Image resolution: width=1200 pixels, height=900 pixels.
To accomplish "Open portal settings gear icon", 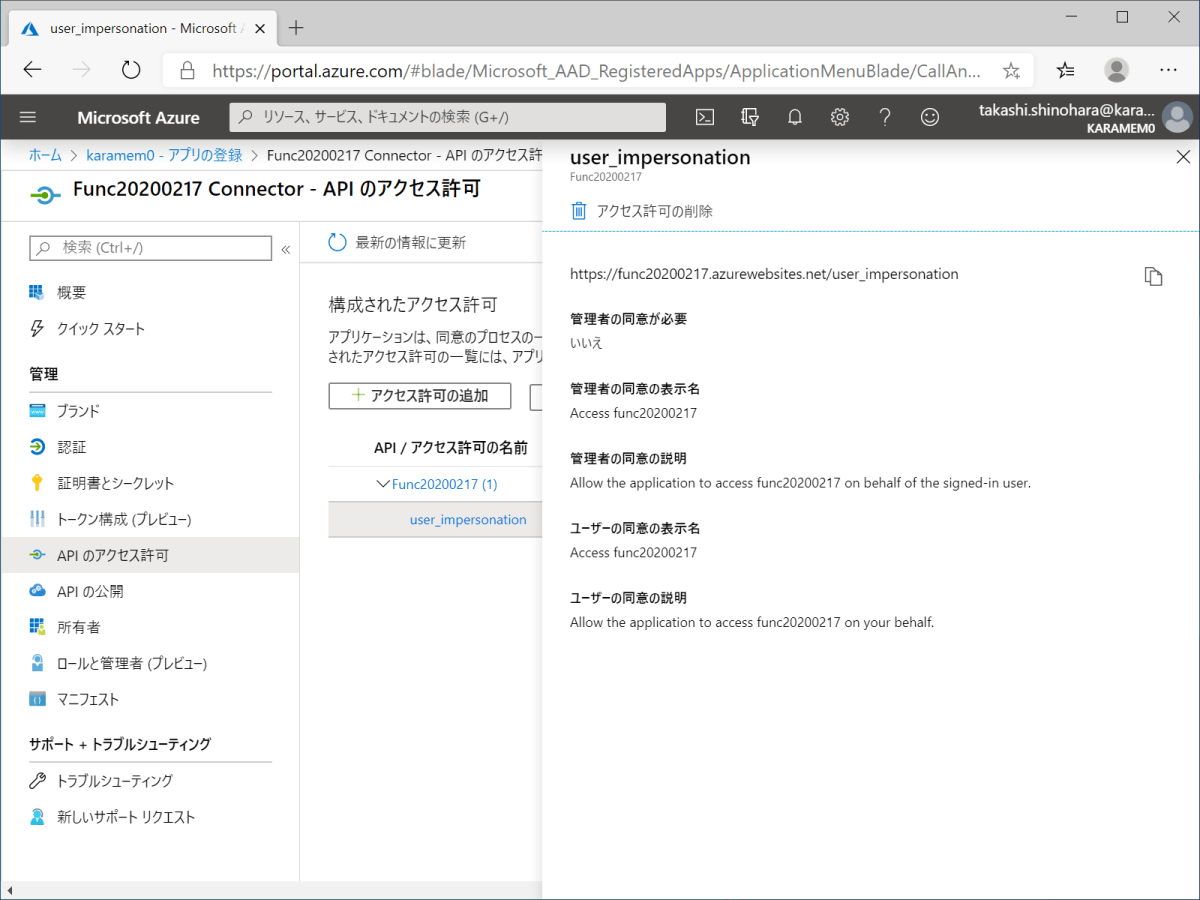I will (840, 117).
